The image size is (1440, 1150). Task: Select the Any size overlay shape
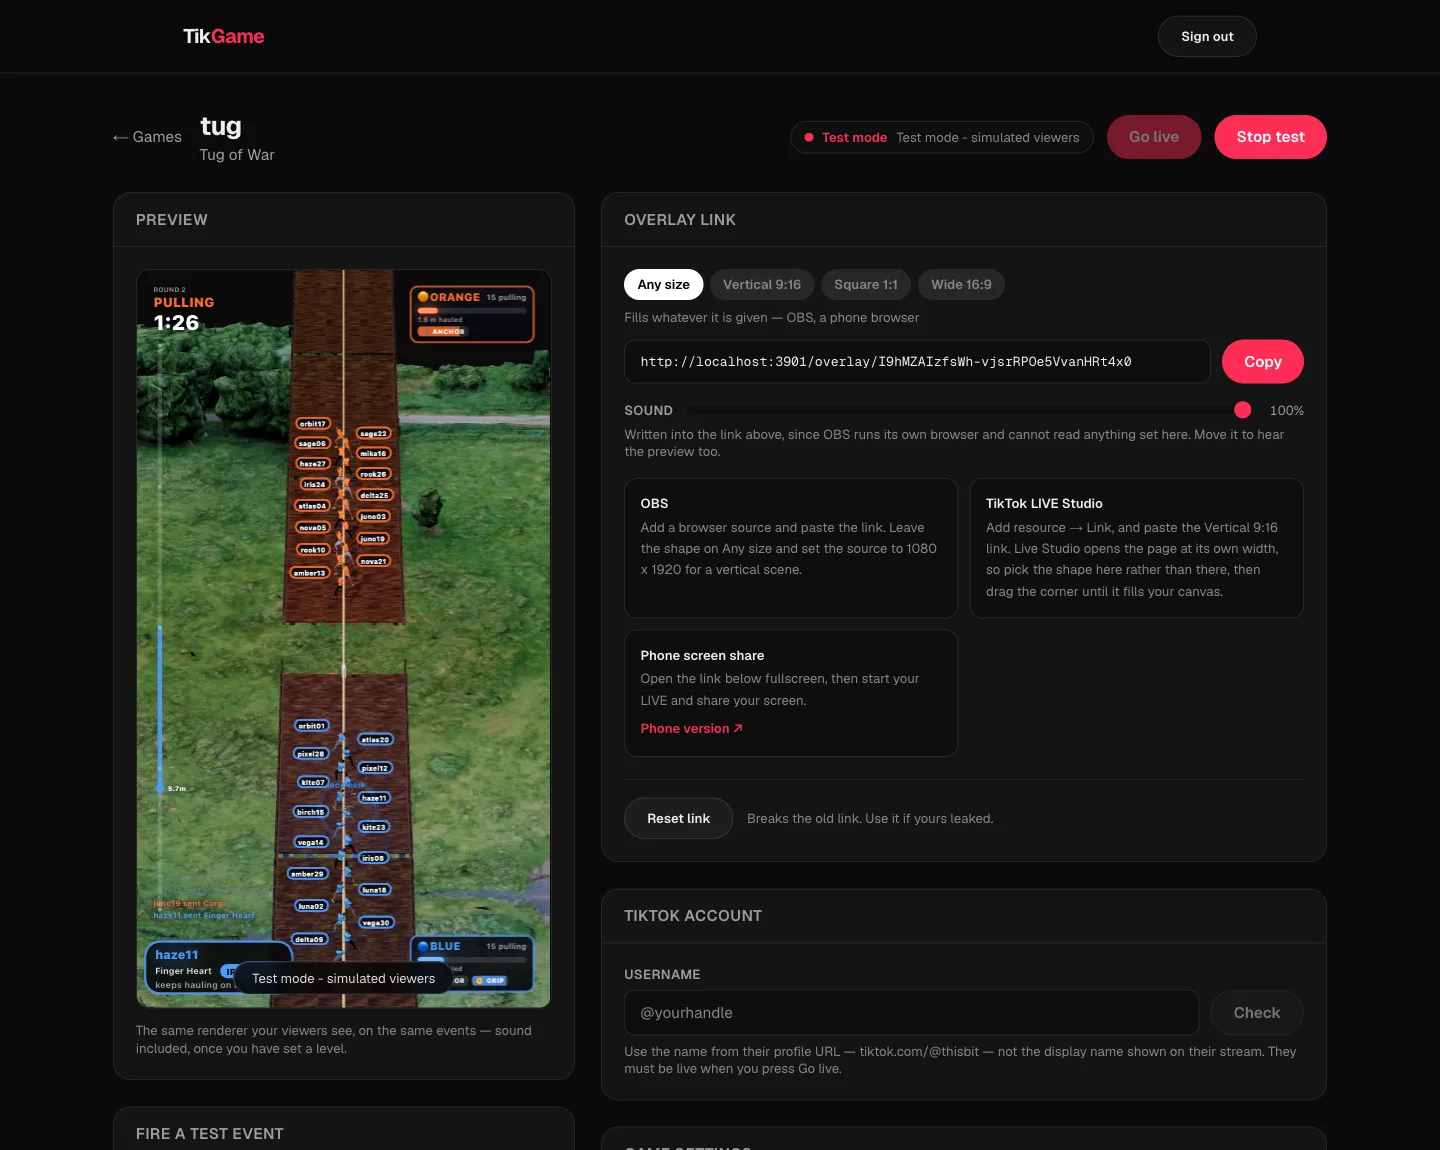(663, 284)
